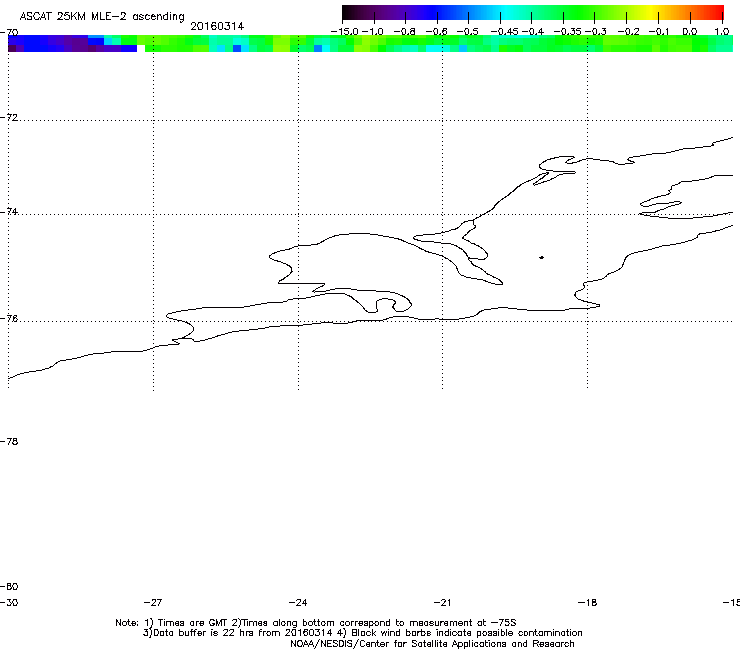Screen dimensions: 740x650
Task: Select the -0.8 color scale label
Action: tap(404, 32)
